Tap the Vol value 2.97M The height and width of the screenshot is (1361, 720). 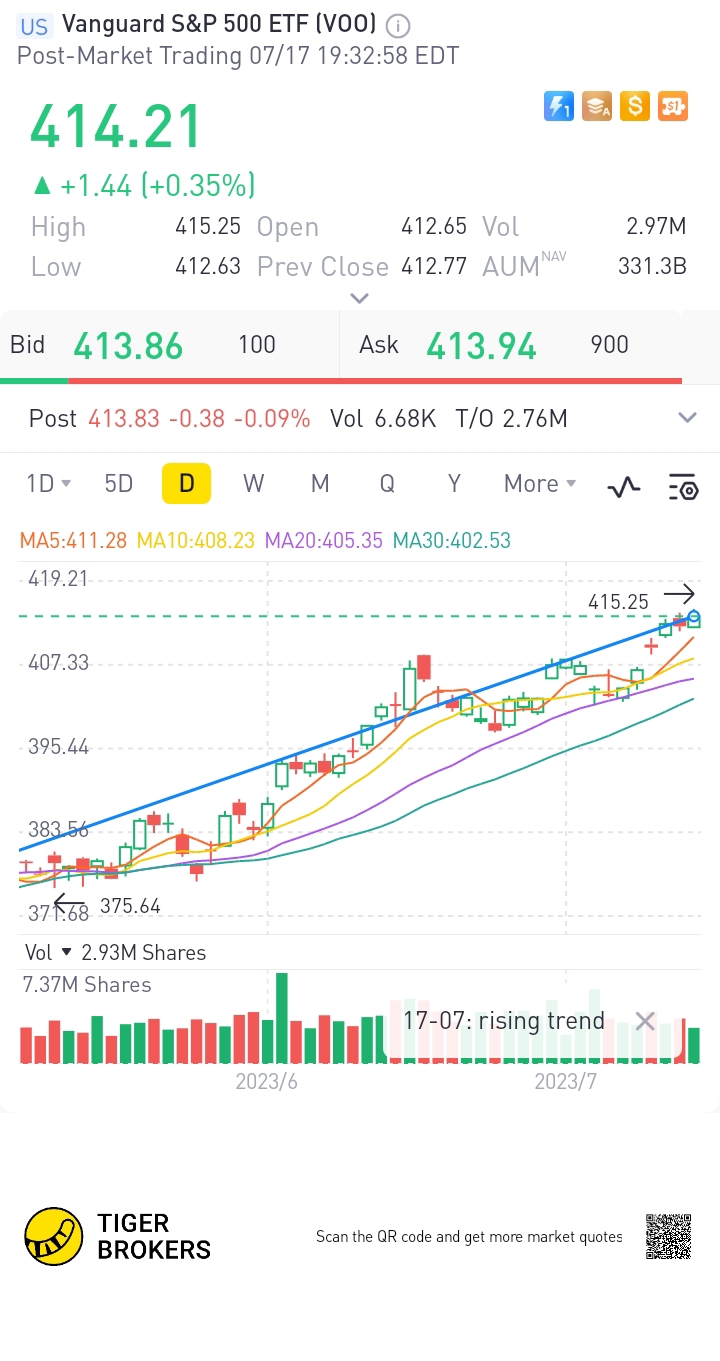pyautogui.click(x=656, y=226)
